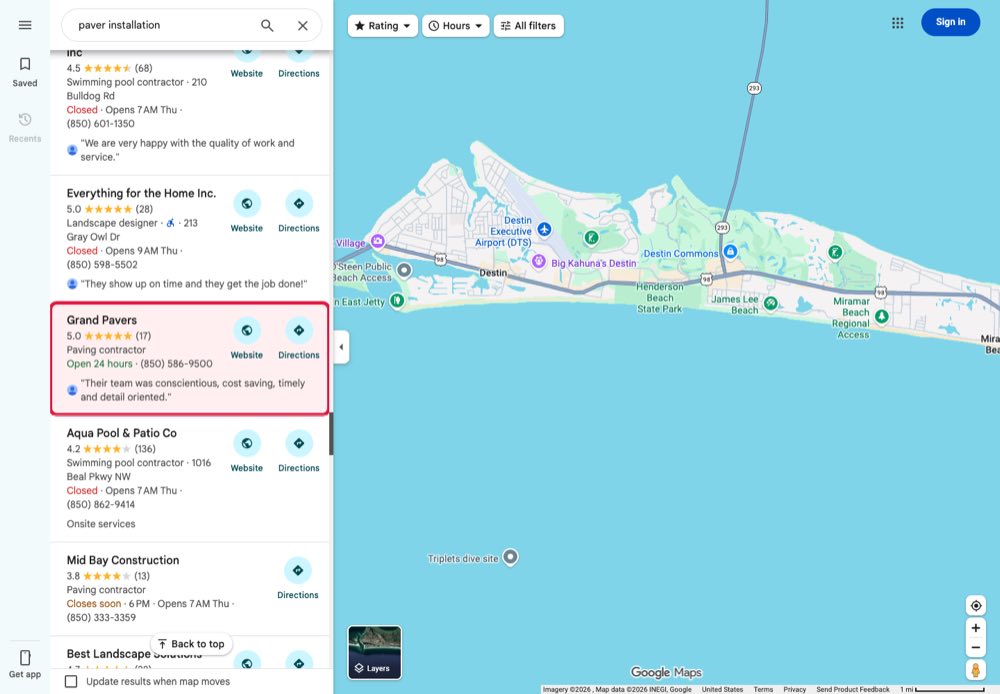Click the results list scrollbar
1000x694 pixels.
pos(331,434)
